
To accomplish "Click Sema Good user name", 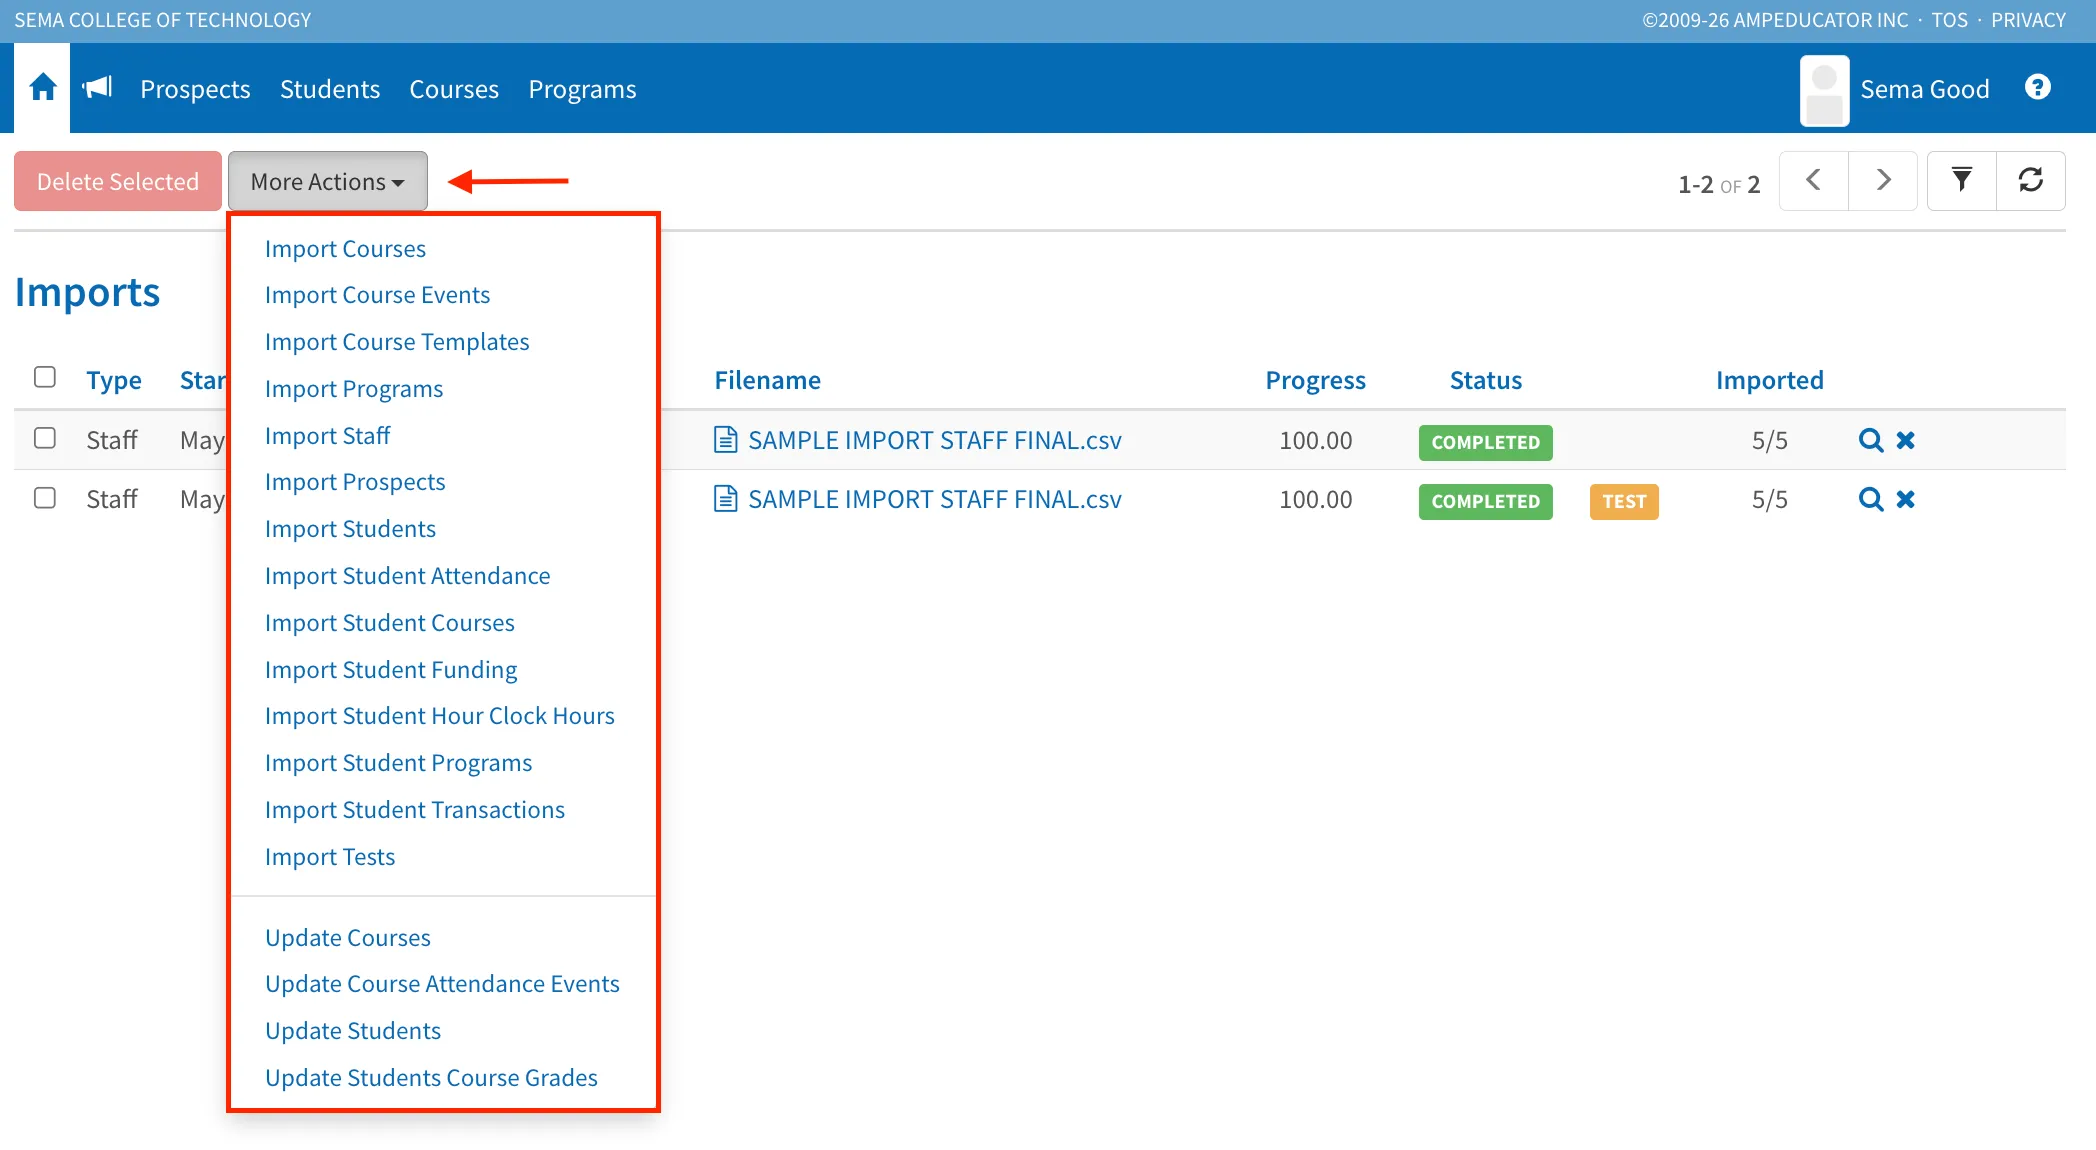I will click(1924, 89).
